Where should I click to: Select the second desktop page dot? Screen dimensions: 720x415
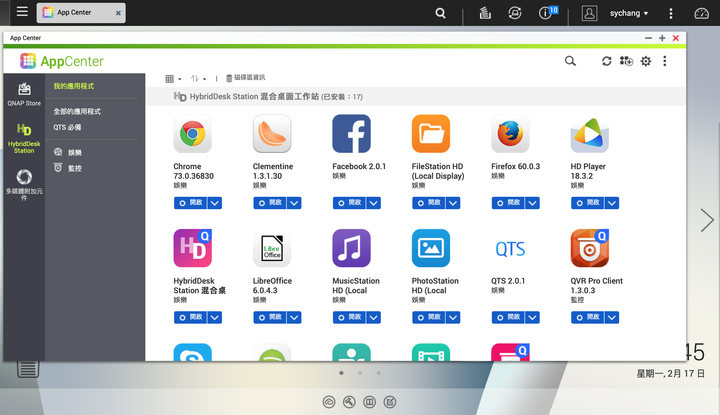360,373
